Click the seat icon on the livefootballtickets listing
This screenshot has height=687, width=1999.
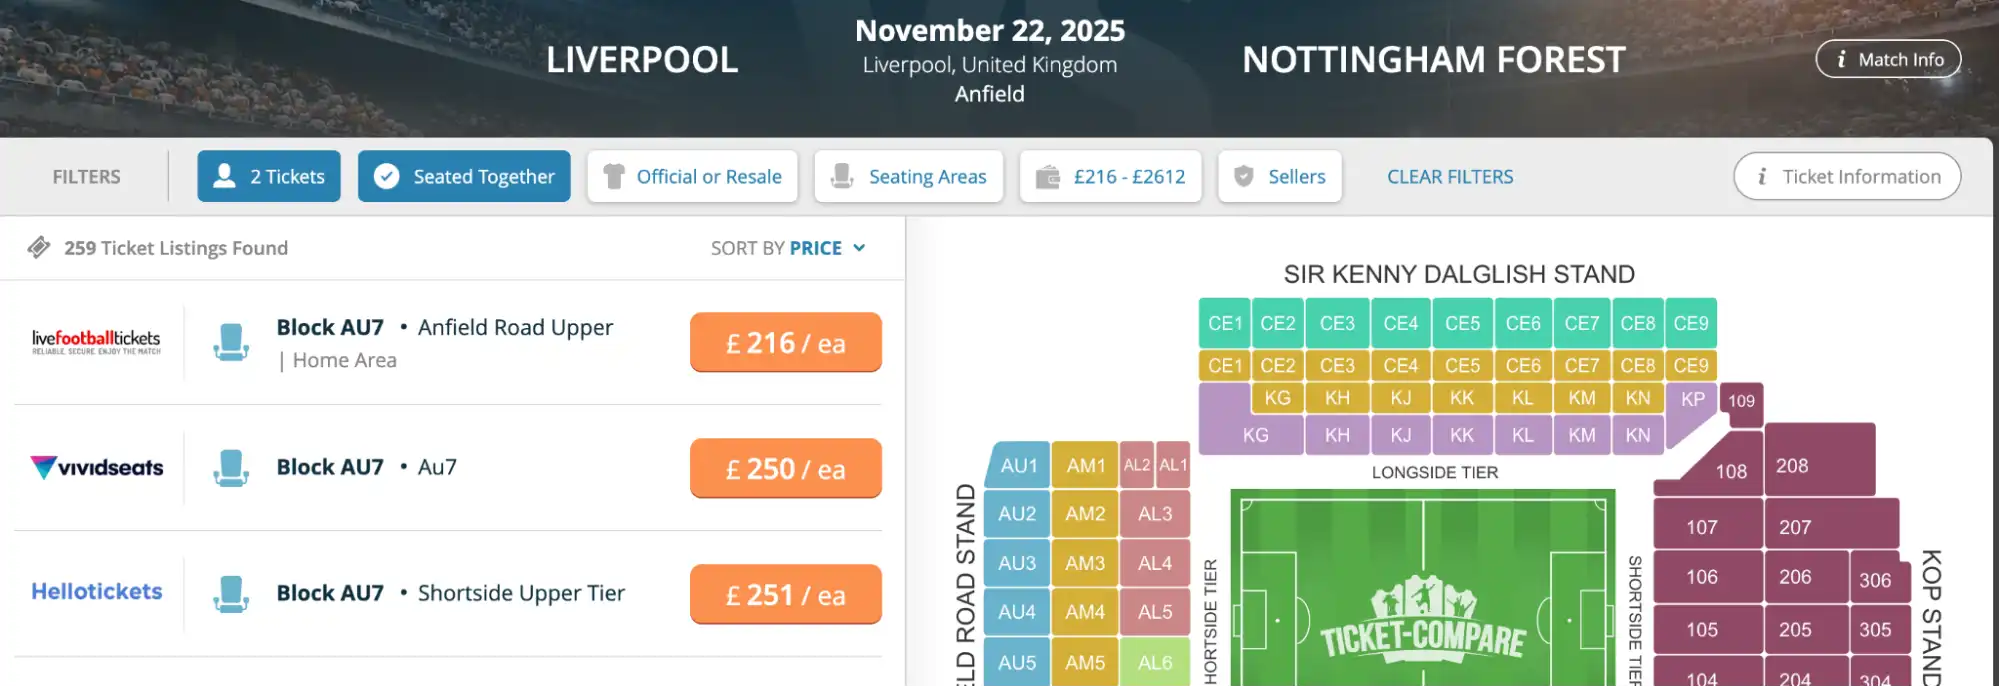[x=232, y=342]
